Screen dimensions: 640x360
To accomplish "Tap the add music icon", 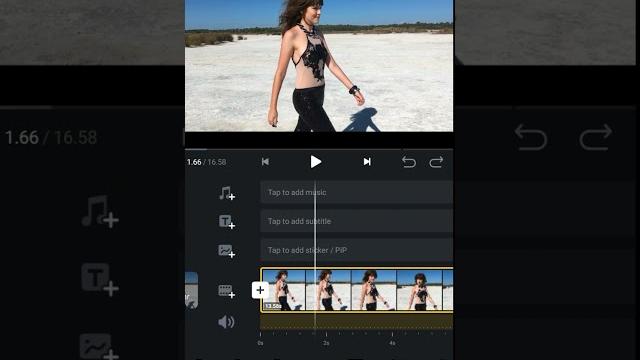I will (227, 193).
